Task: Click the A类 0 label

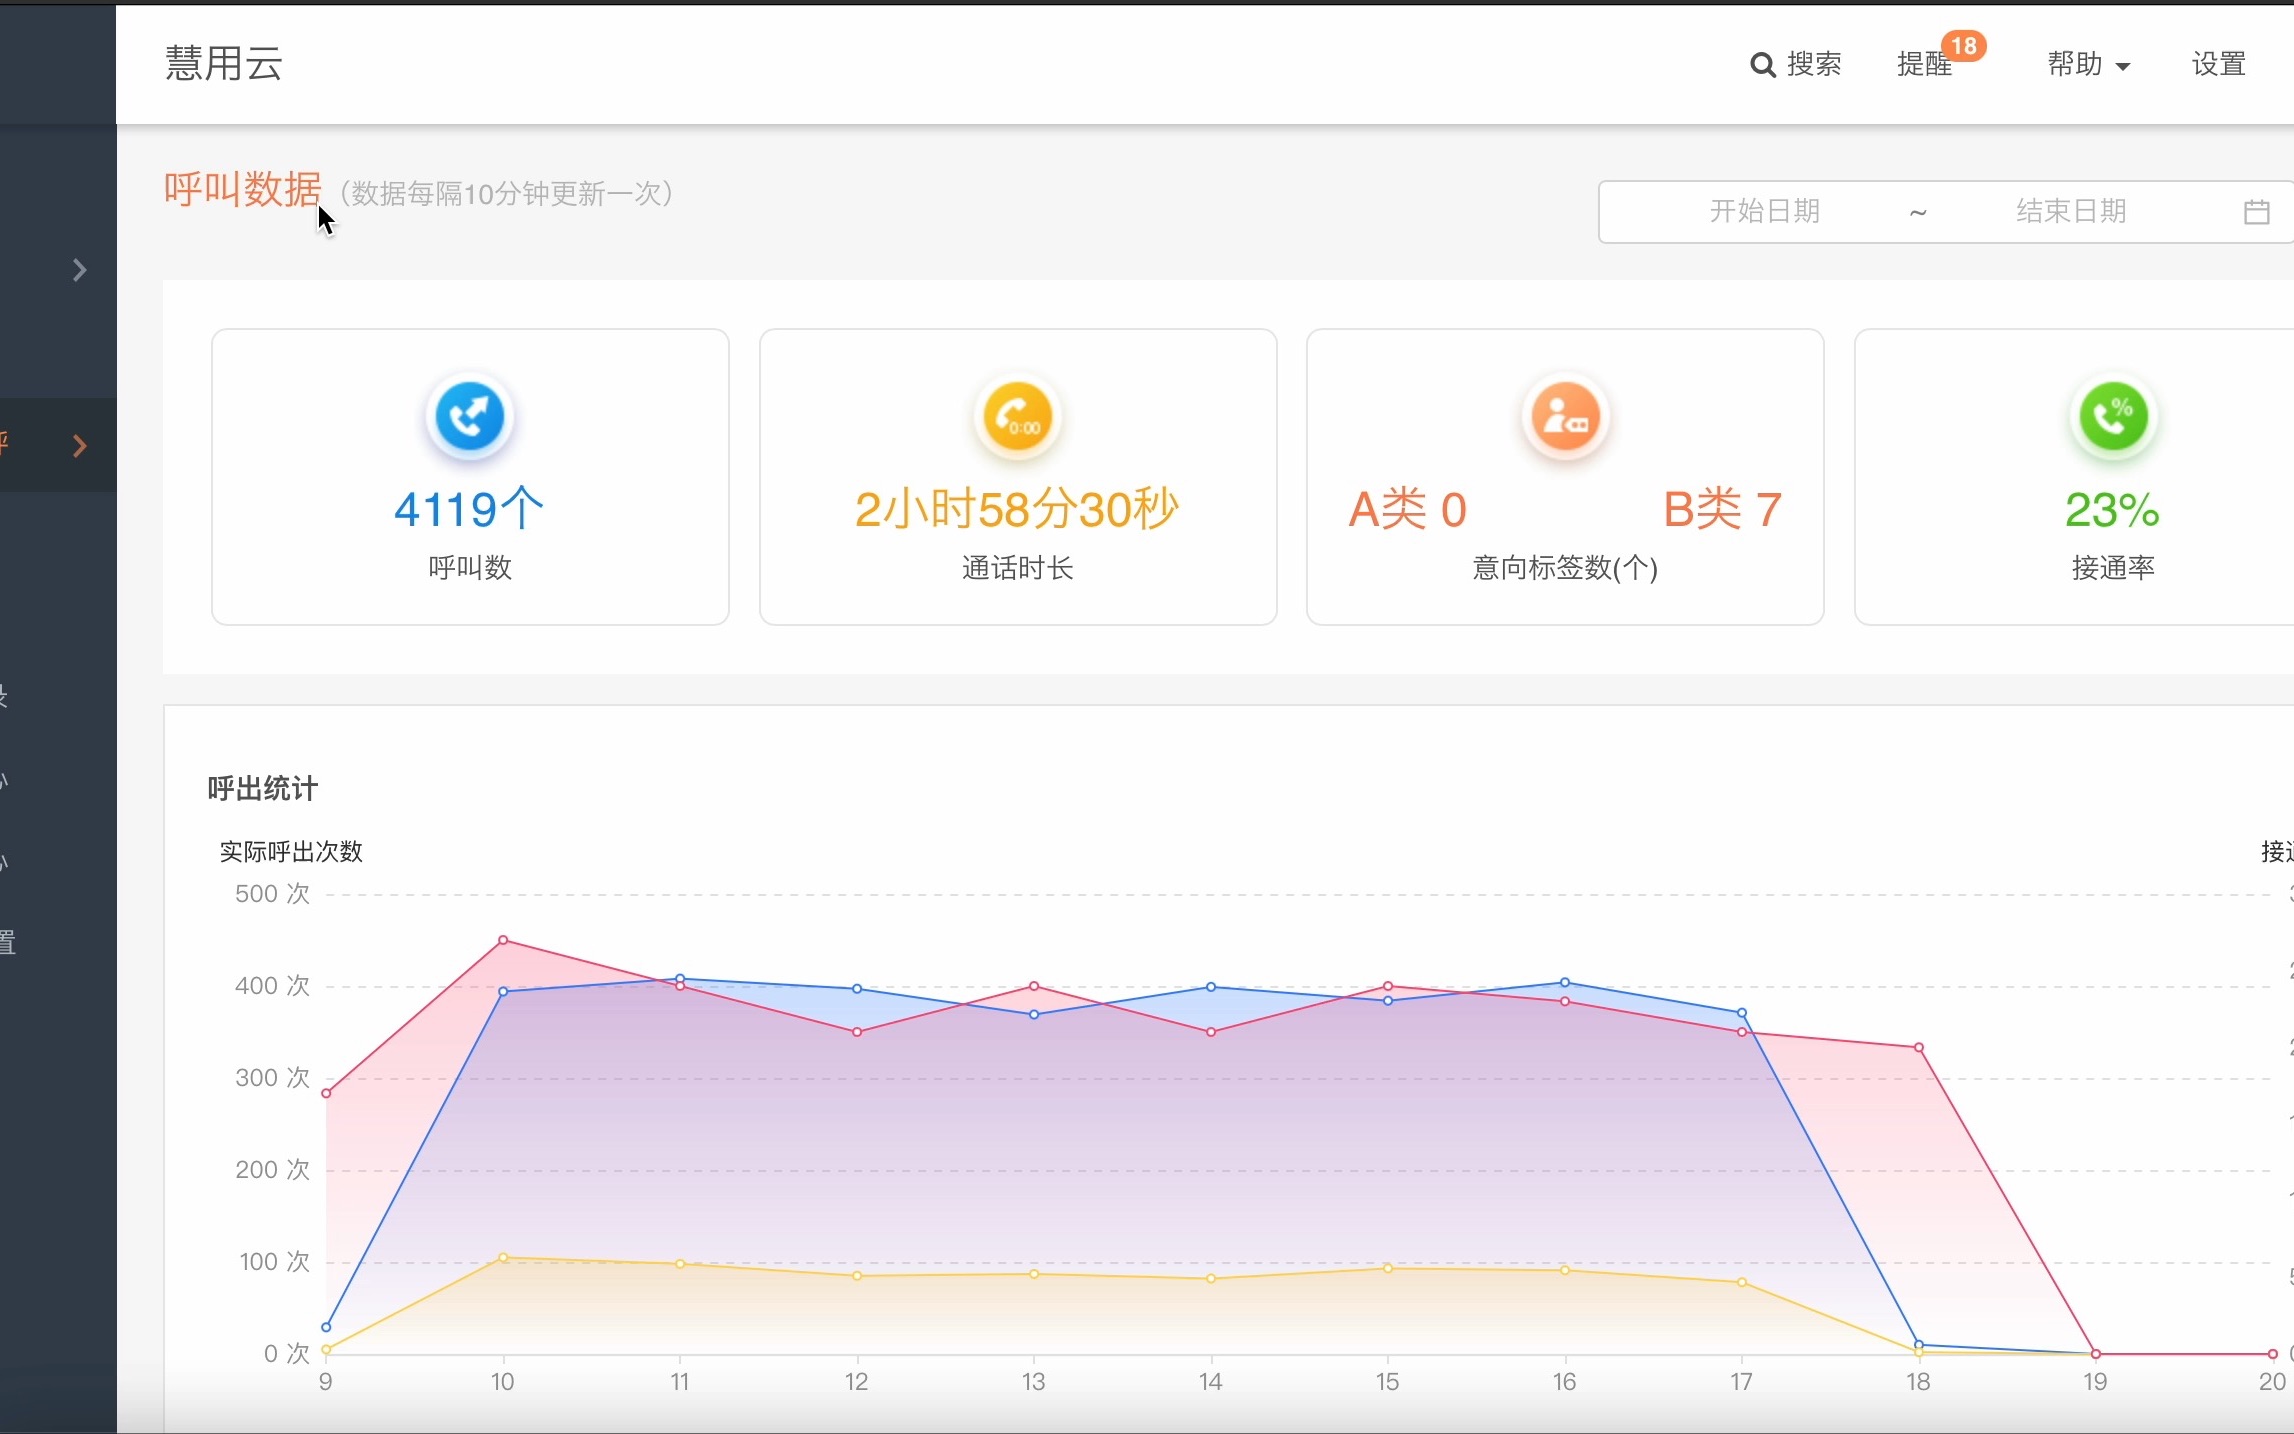Action: coord(1407,510)
